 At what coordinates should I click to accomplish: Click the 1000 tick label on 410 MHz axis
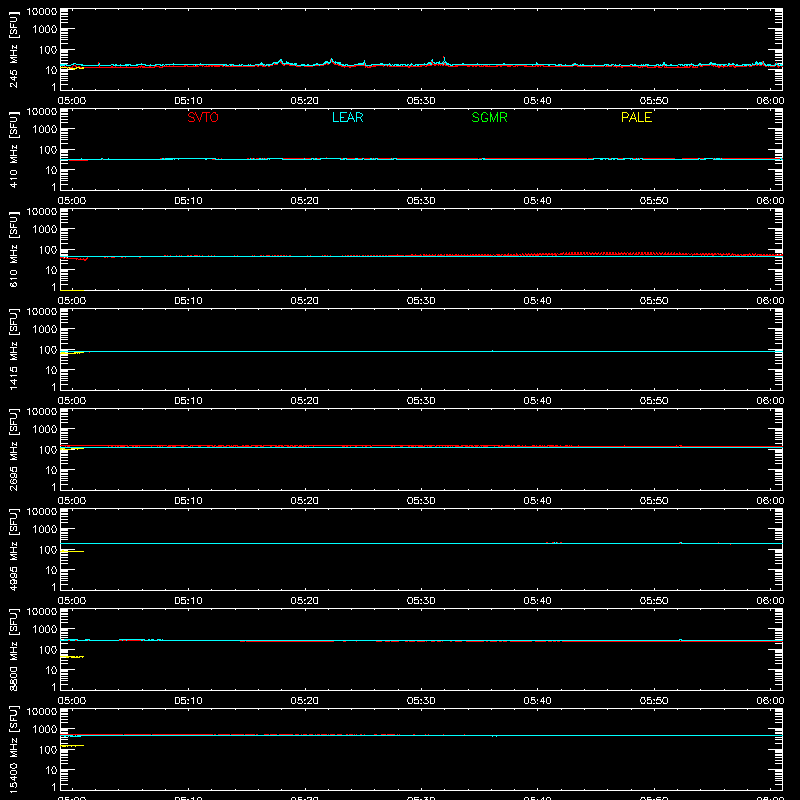pyautogui.click(x=45, y=130)
